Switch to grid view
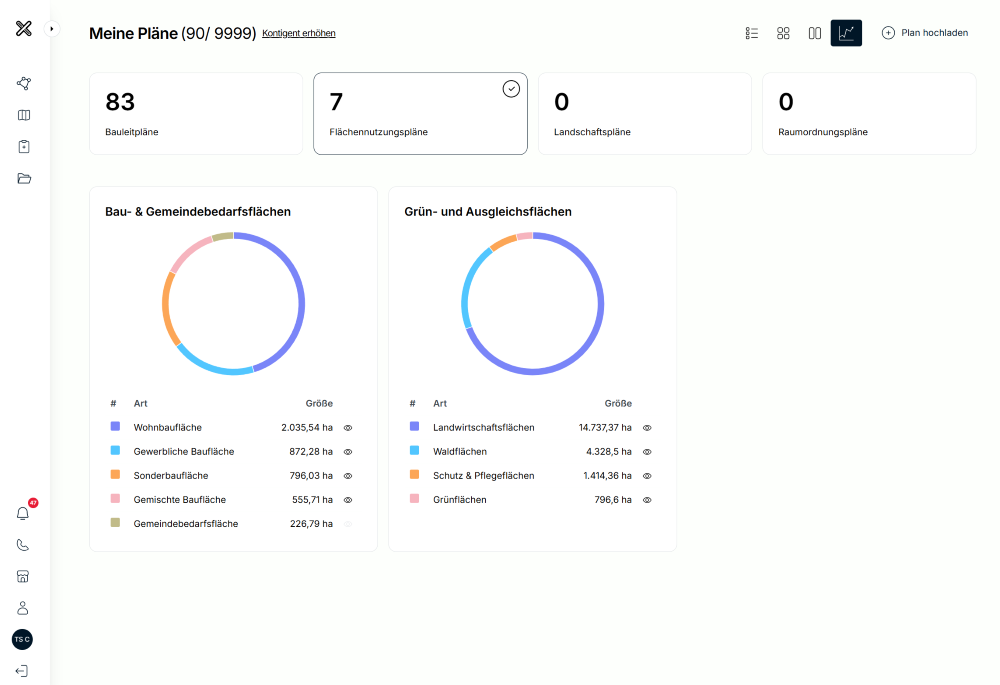1000x685 pixels. tap(783, 33)
